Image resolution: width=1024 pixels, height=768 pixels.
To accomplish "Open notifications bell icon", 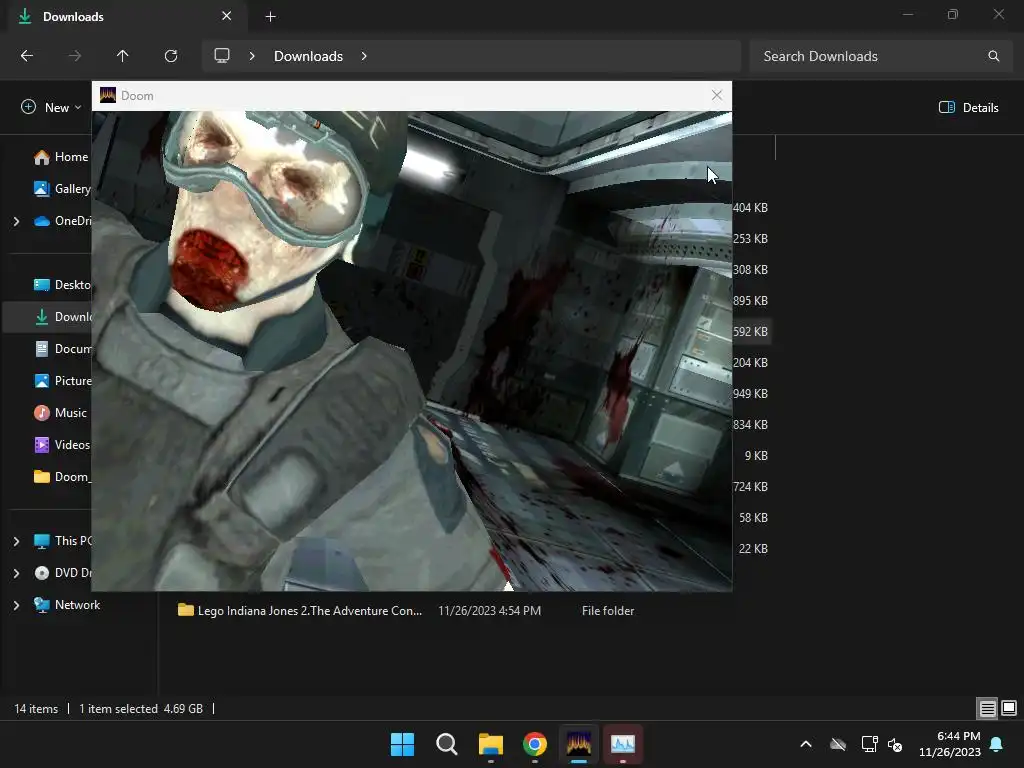I will (997, 744).
